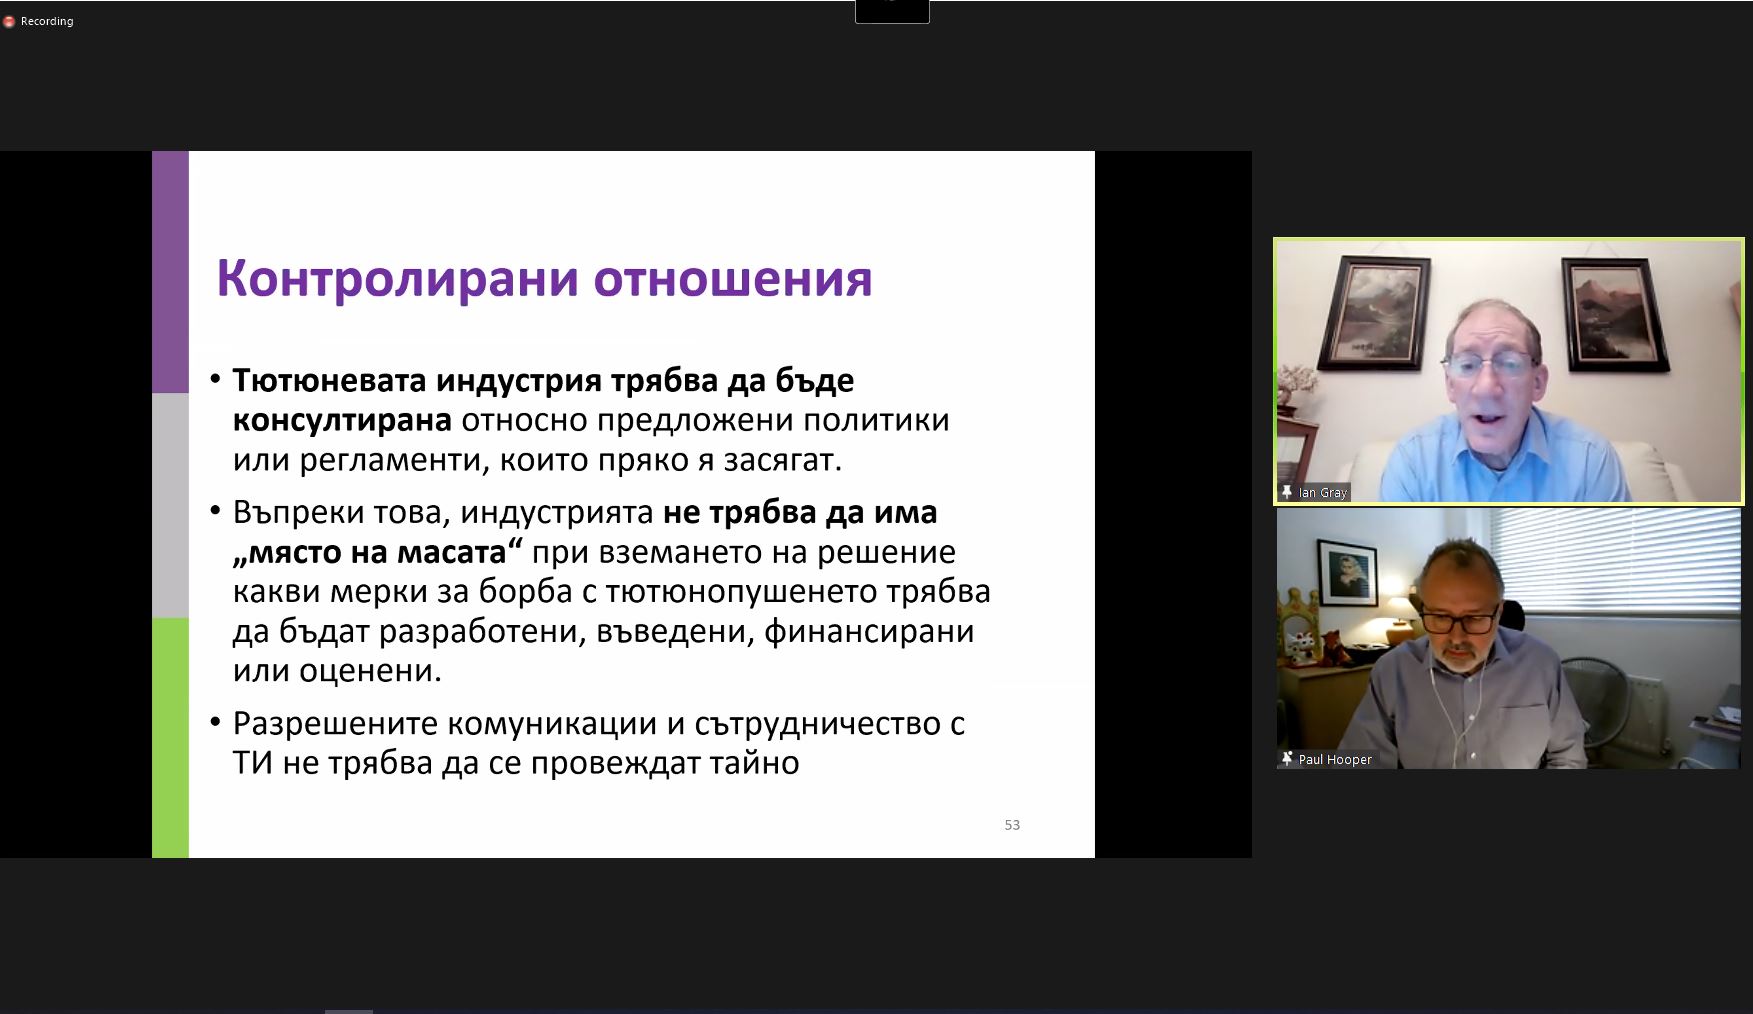Click the red Recording indicator icon
The width and height of the screenshot is (1753, 1014).
(x=9, y=21)
